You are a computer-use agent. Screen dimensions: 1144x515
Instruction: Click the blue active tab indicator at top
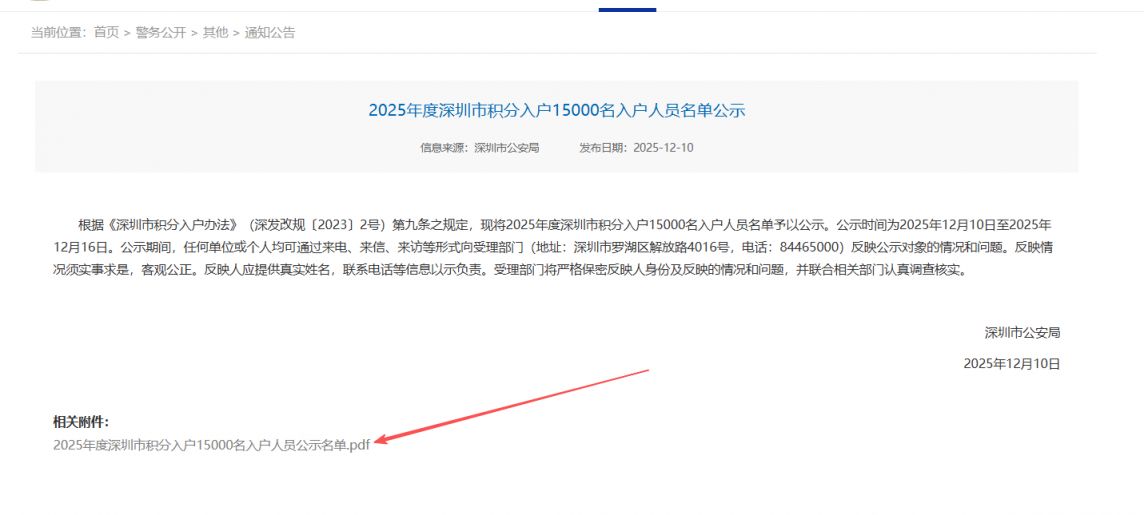(x=627, y=9)
